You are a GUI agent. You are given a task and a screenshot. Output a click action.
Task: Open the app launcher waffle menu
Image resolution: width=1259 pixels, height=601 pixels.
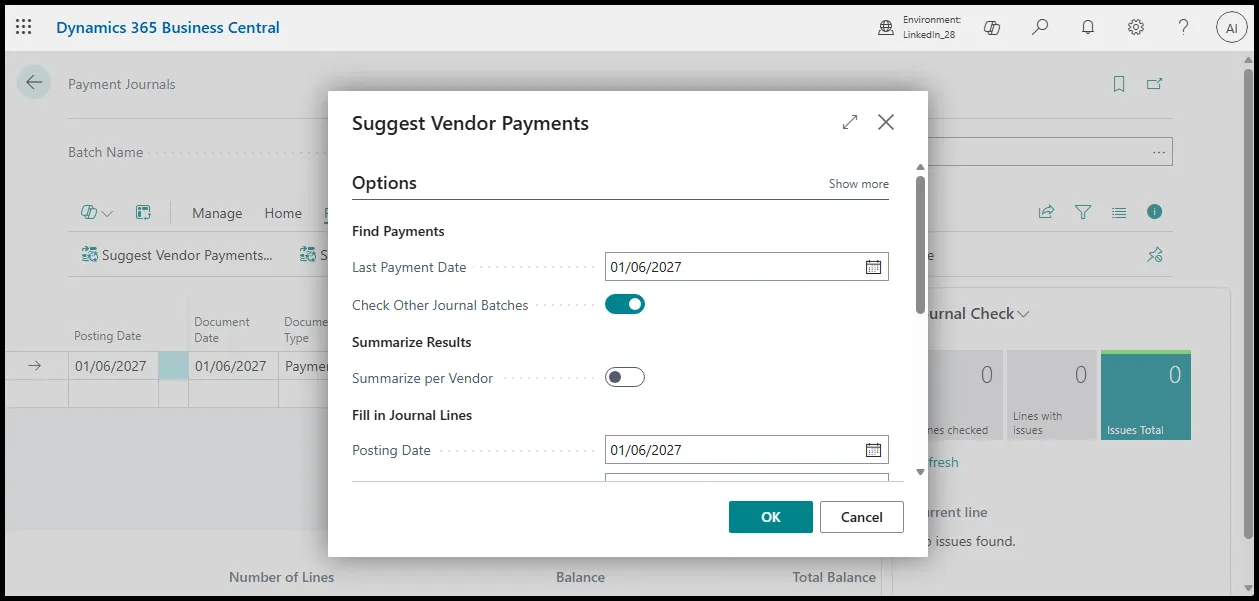[24, 28]
